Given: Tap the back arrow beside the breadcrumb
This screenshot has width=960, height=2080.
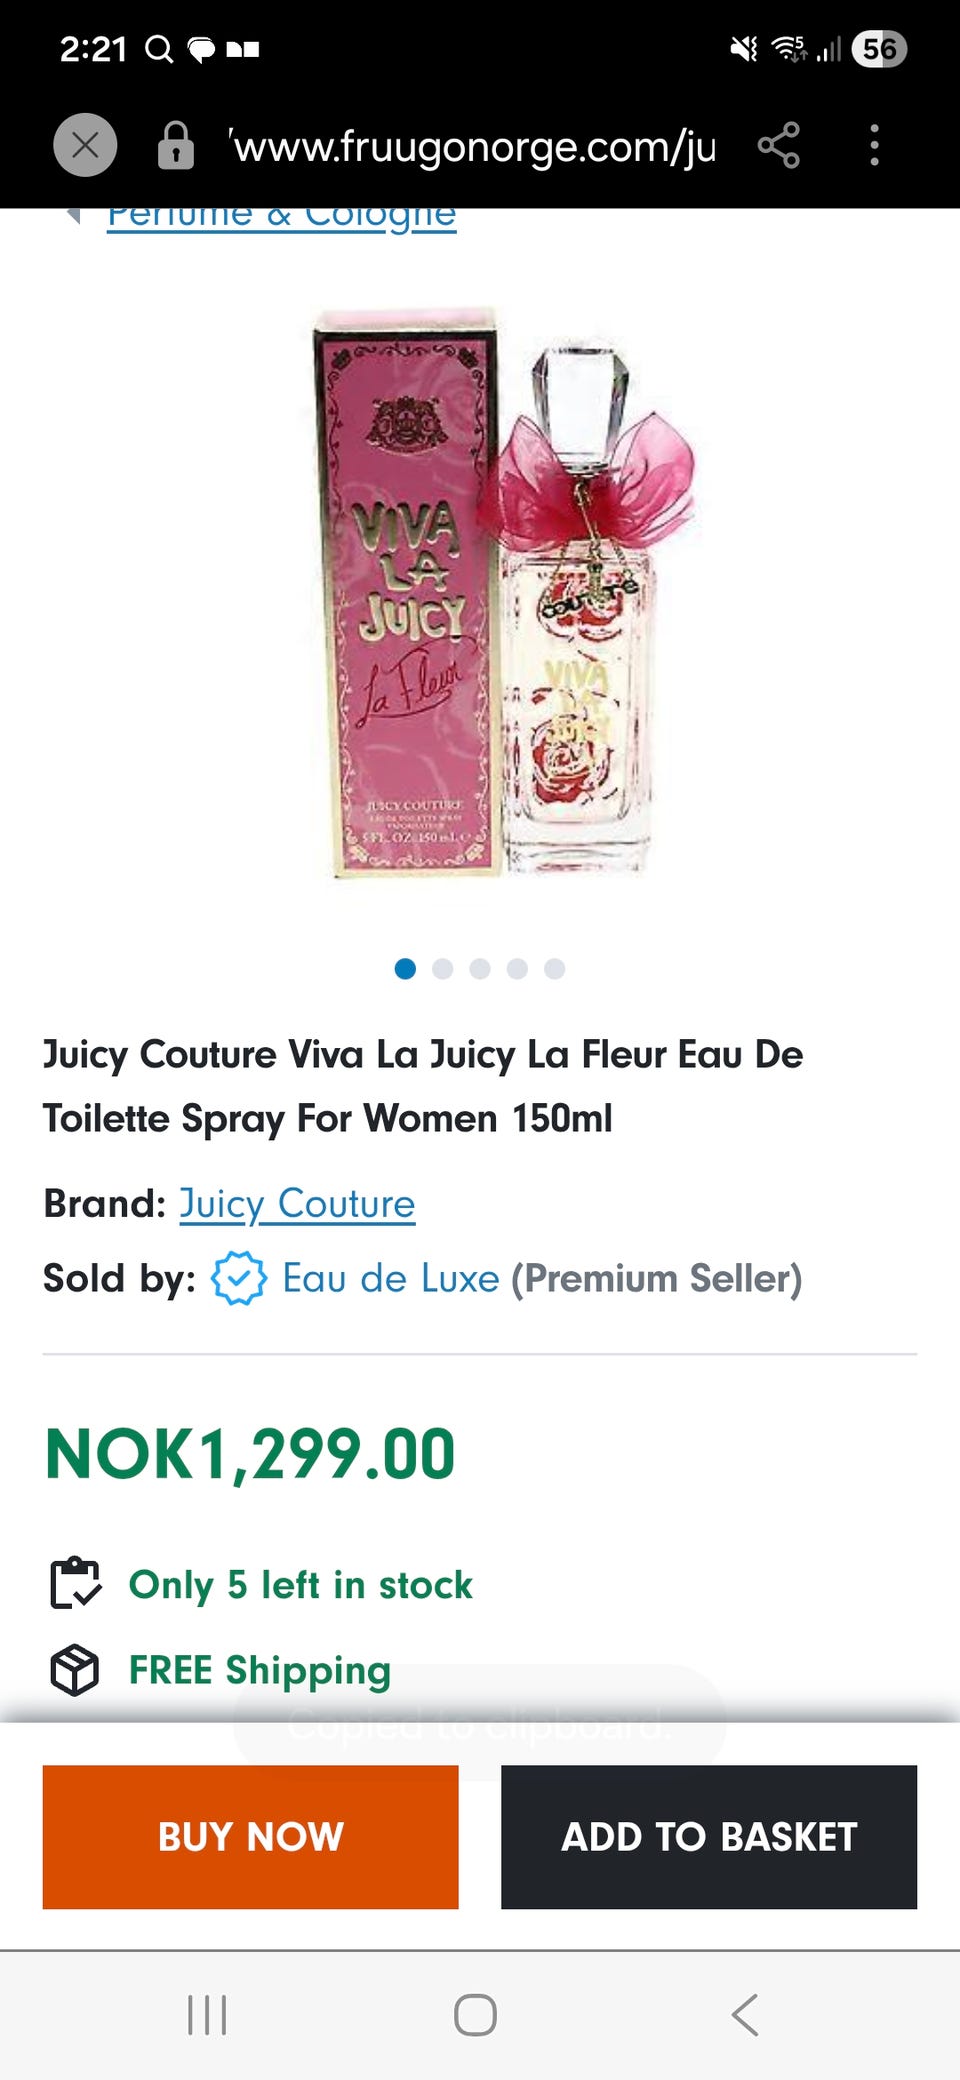Looking at the screenshot, I should click(x=72, y=215).
